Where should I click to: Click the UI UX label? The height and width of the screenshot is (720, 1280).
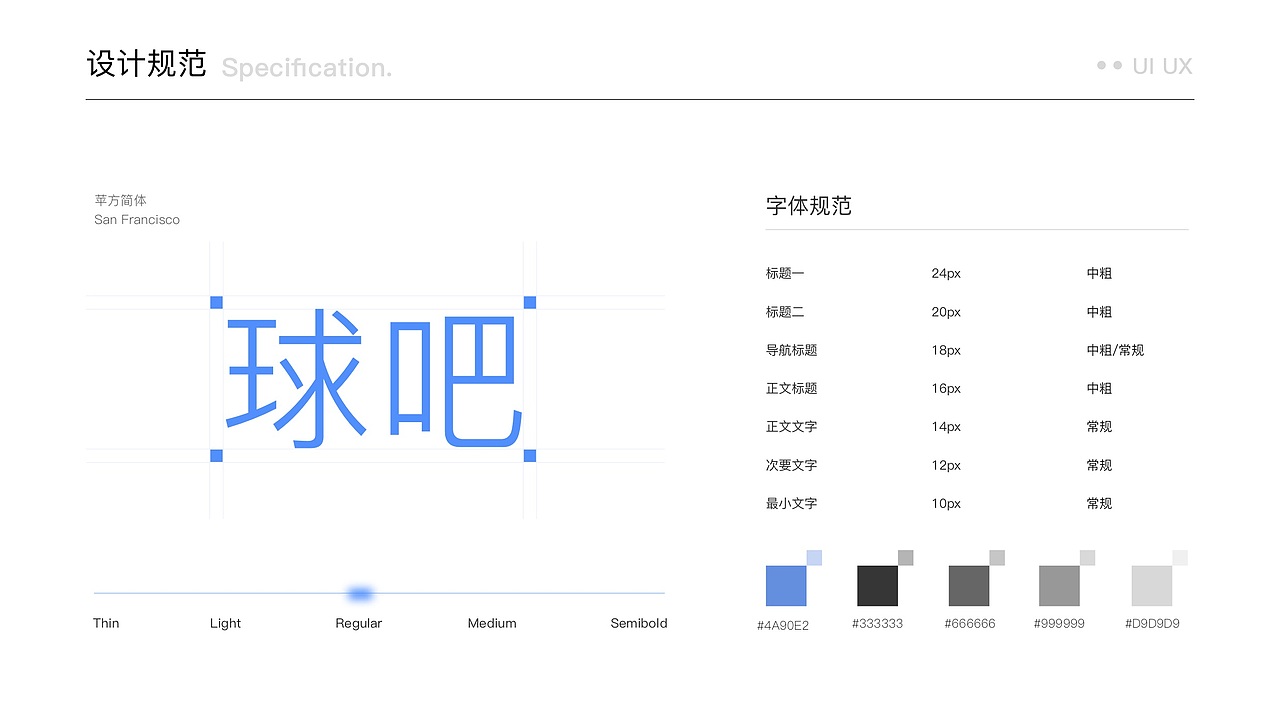pos(1162,66)
